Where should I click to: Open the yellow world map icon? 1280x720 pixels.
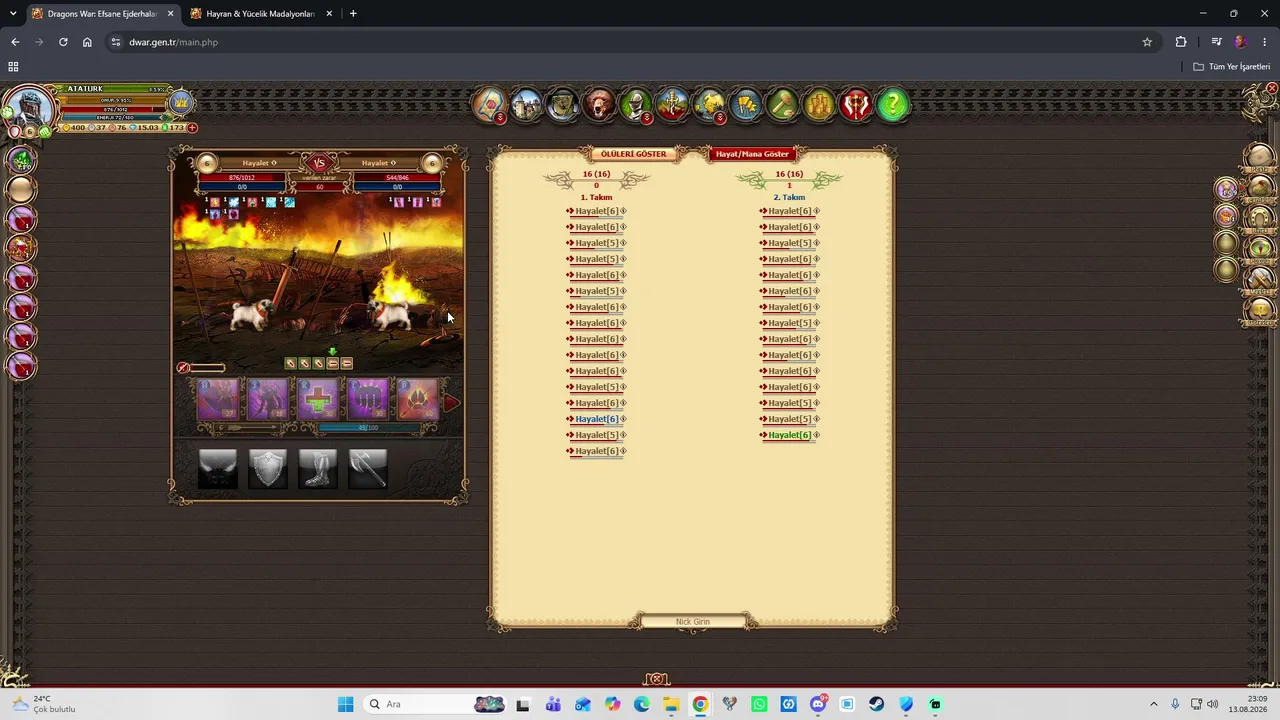tap(709, 104)
